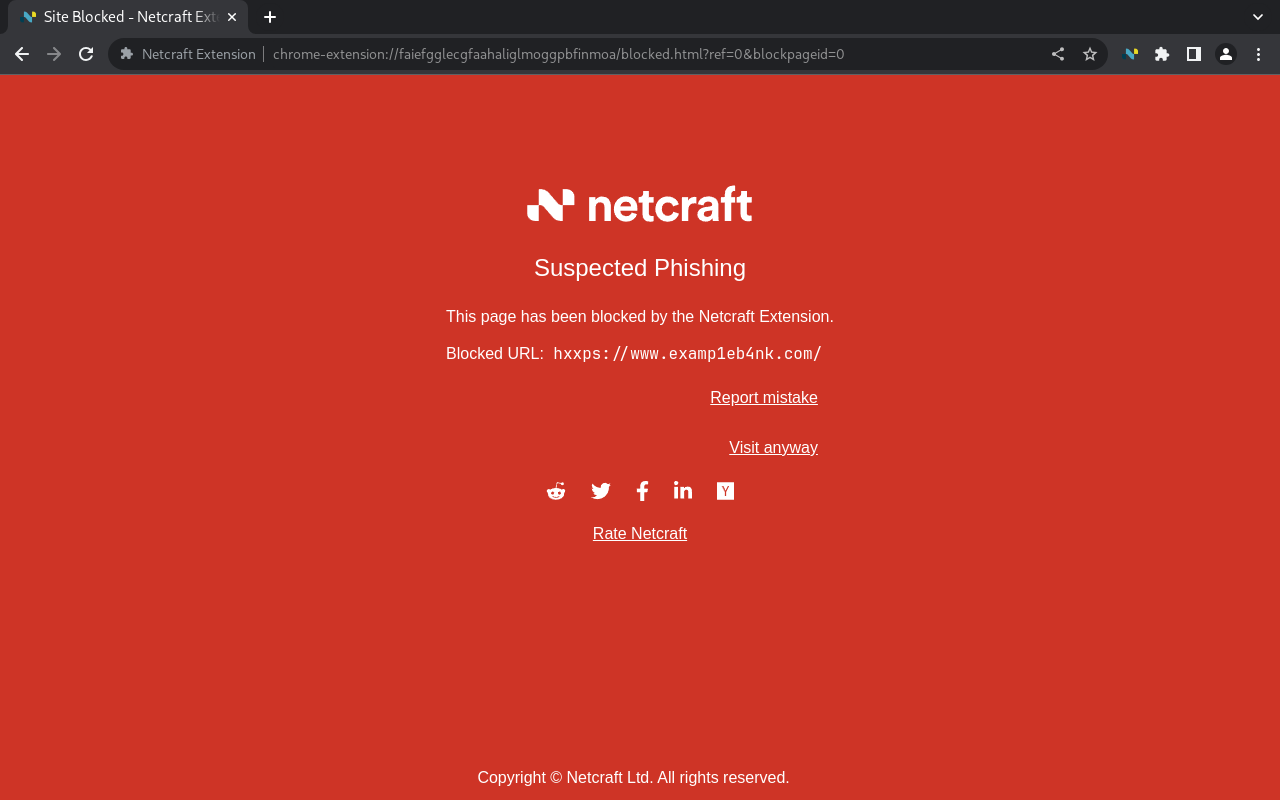1280x800 pixels.
Task: Choose Visit anyway to proceed
Action: pos(773,447)
